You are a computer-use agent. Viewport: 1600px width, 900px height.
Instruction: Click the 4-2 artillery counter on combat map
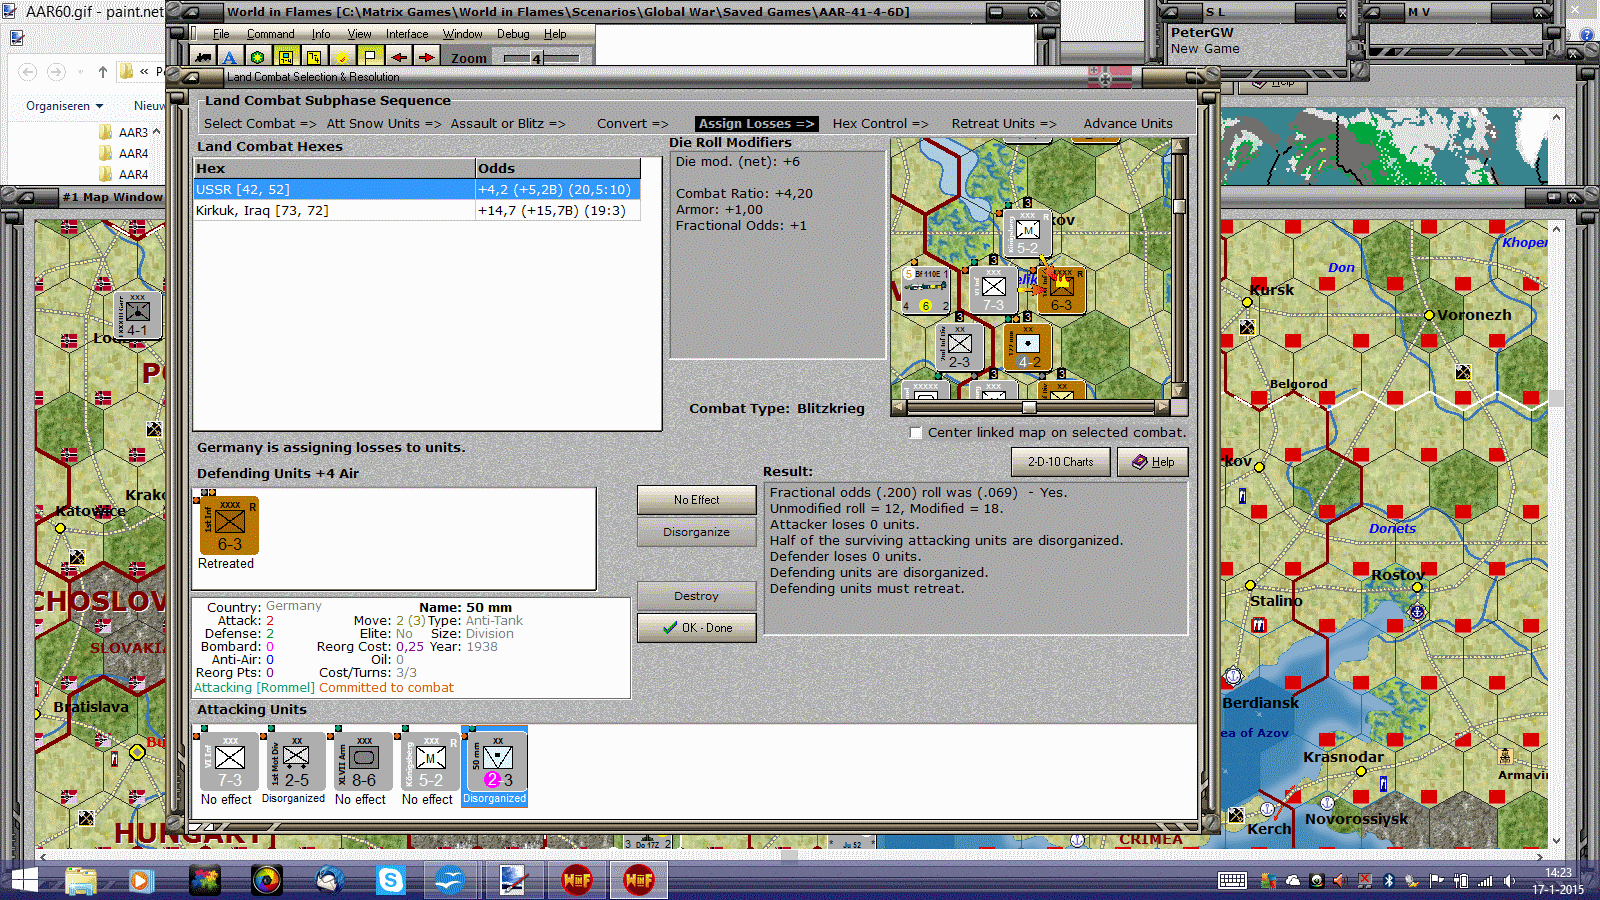point(1027,347)
